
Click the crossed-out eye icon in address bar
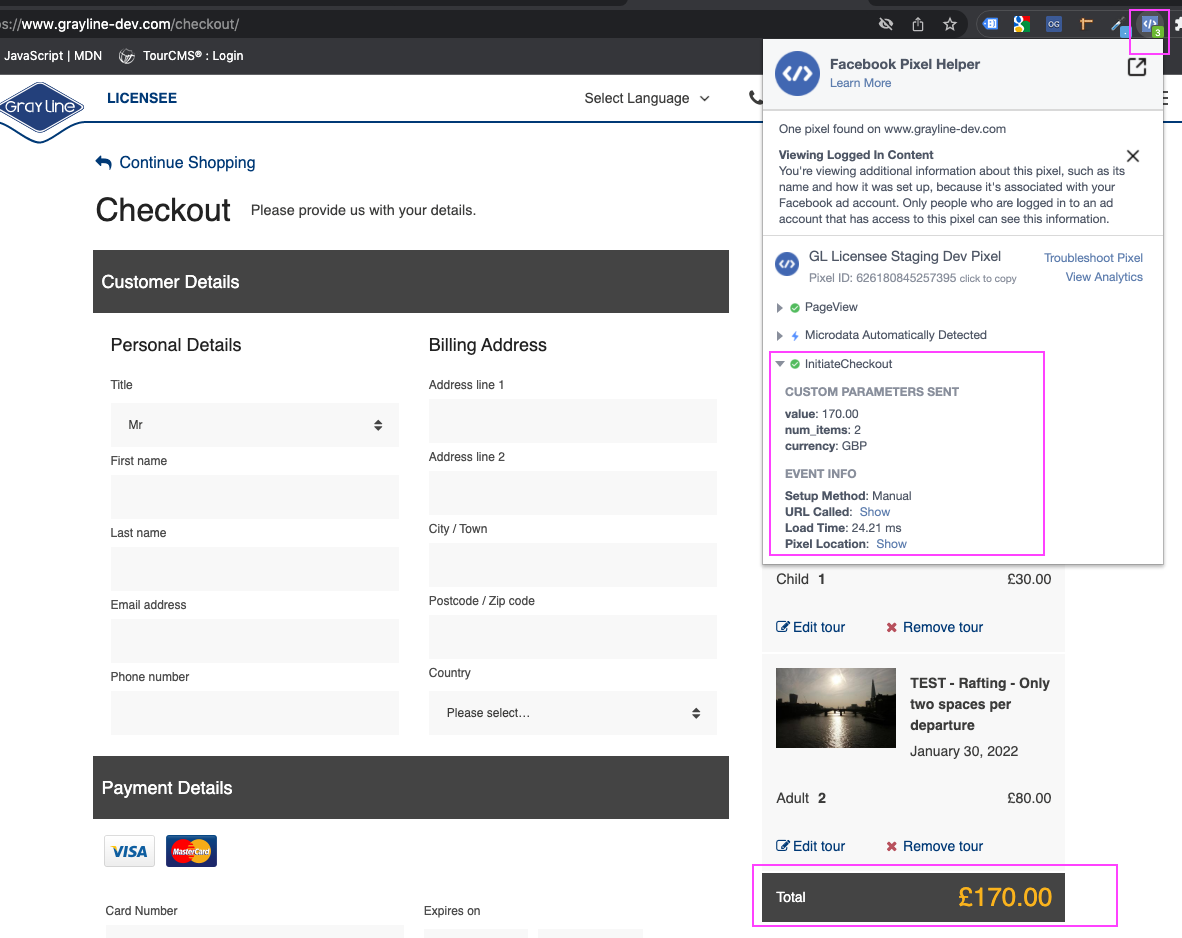pyautogui.click(x=886, y=24)
